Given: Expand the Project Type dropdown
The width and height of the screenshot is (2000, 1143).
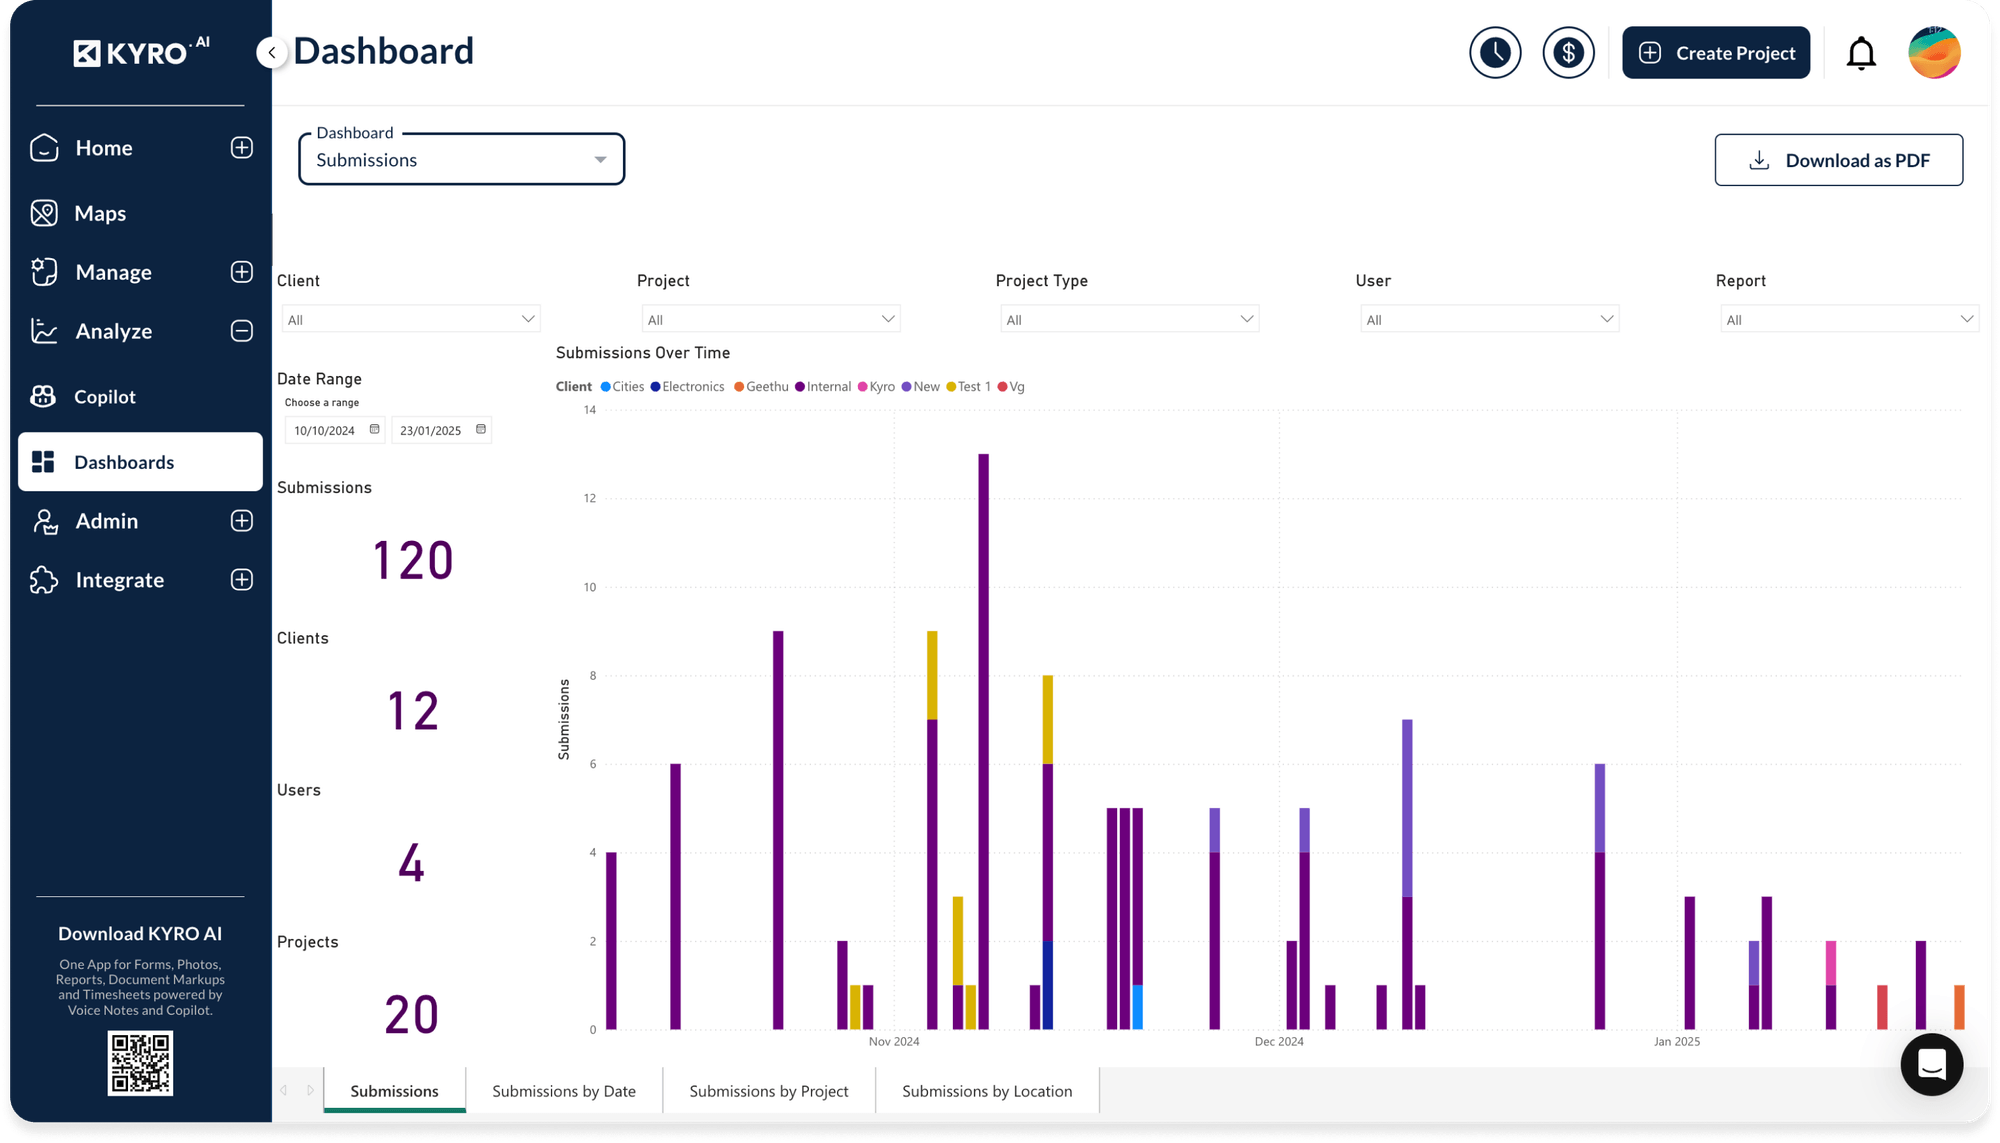Looking at the screenshot, I should pos(1129,318).
